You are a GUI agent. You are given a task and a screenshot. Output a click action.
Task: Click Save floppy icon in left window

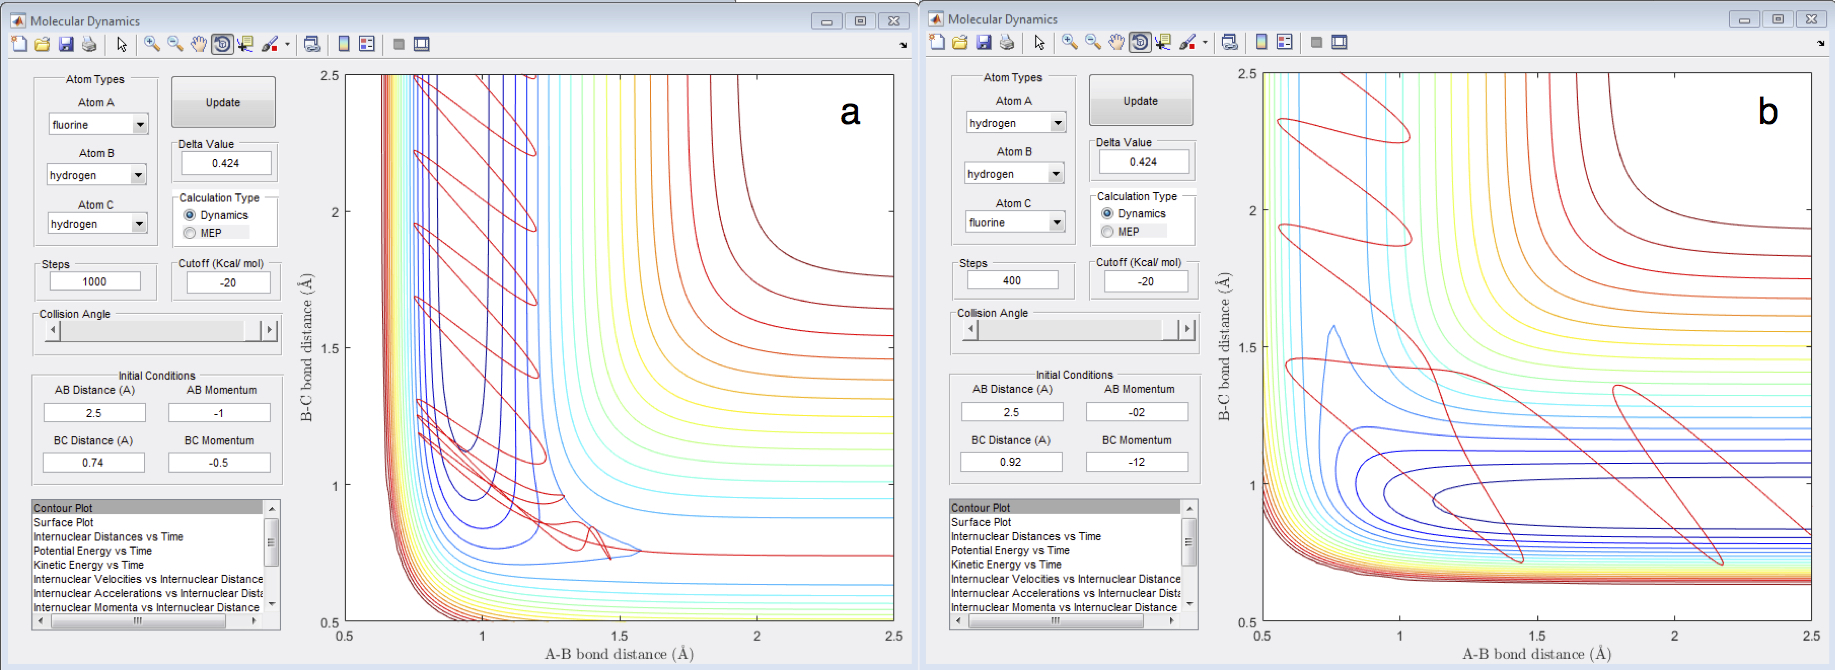(66, 44)
